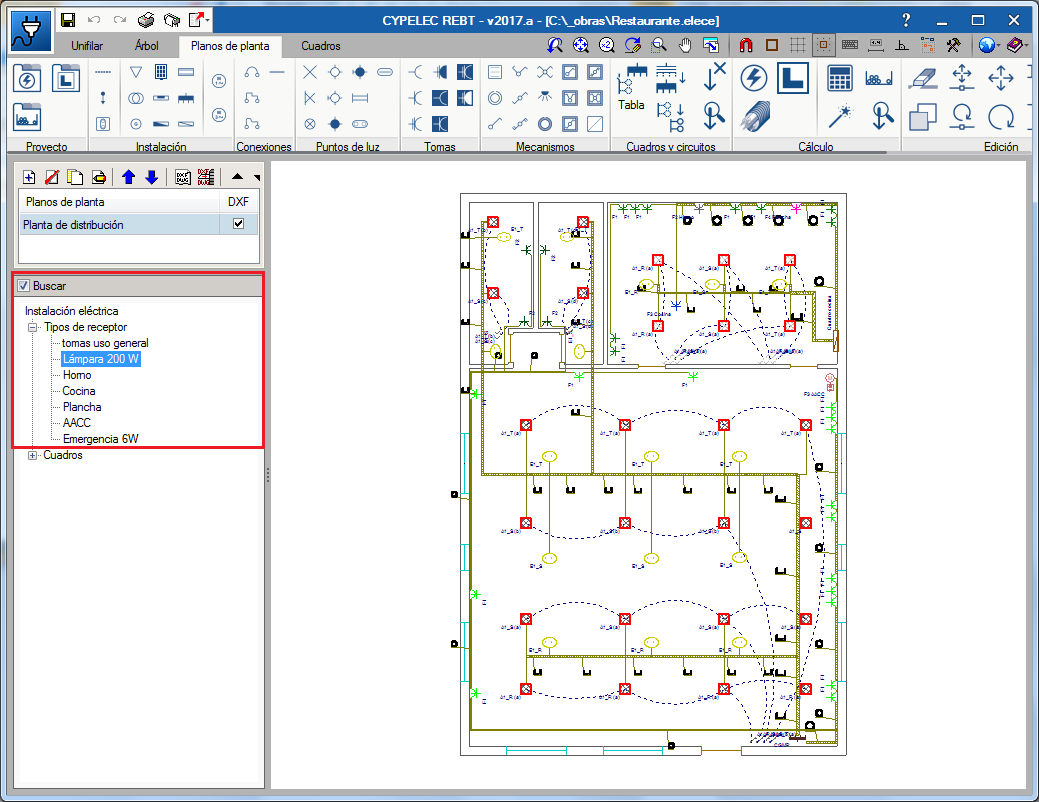
Task: Open the export dropdown arrow beside the red arrow icon
Action: point(208,20)
